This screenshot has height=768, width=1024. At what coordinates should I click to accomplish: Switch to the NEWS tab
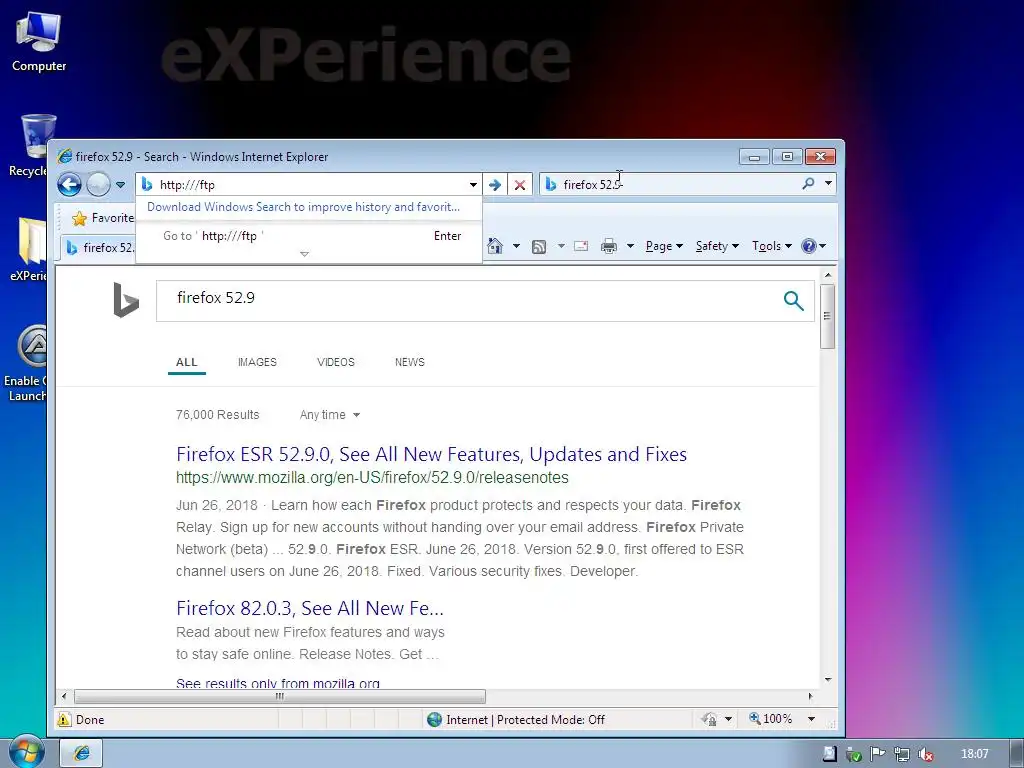[x=409, y=362]
